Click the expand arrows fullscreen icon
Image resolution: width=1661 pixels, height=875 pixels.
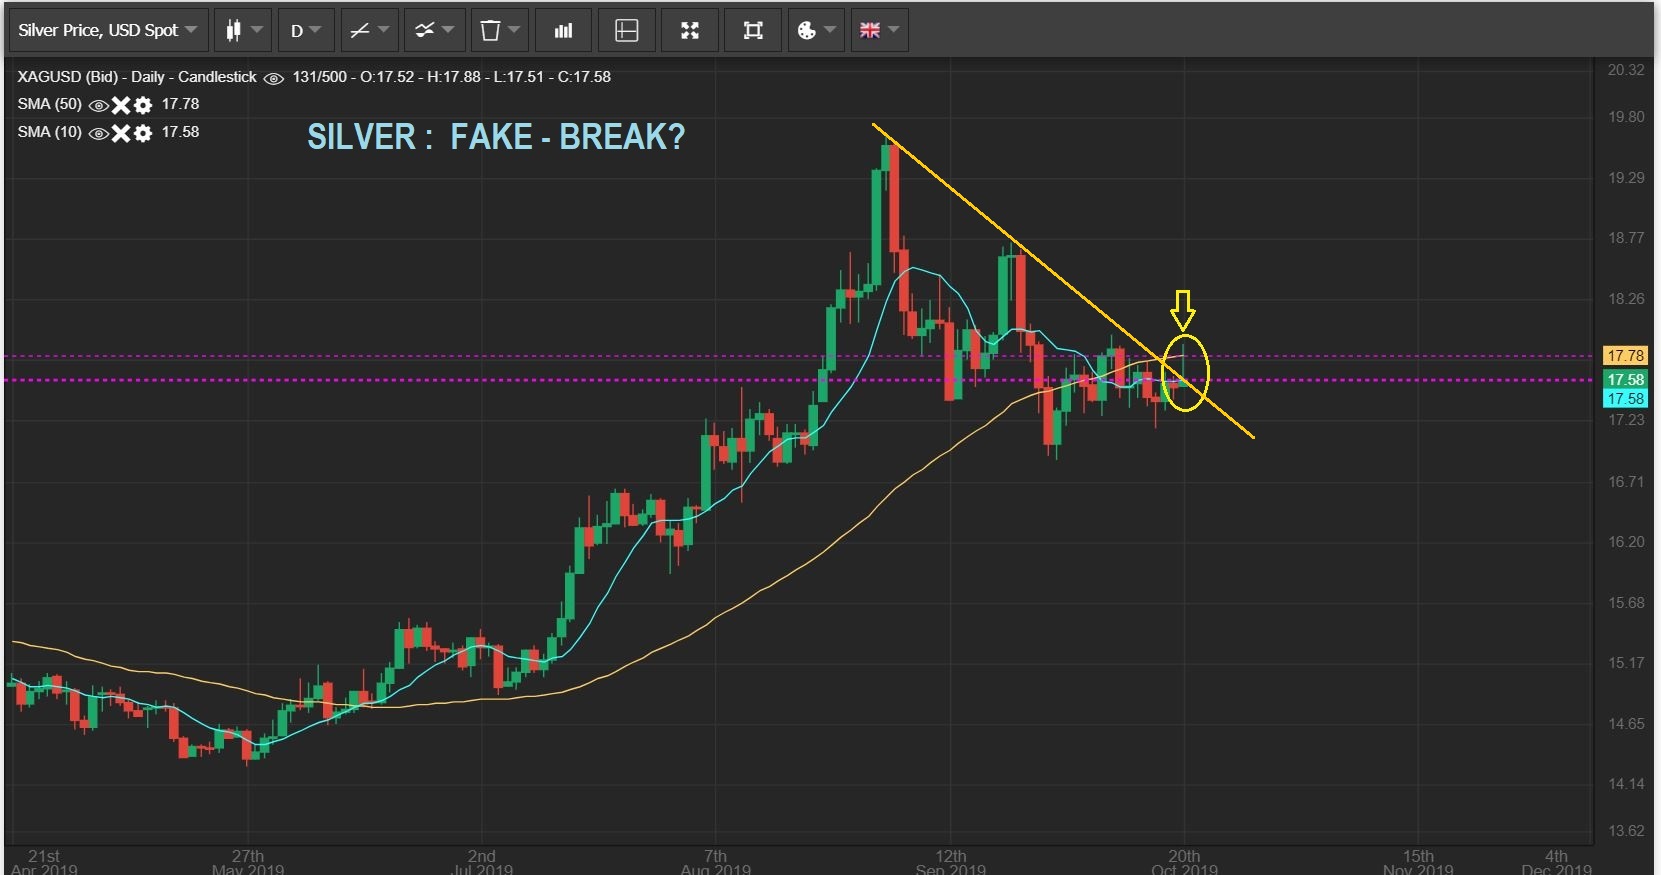tap(690, 30)
